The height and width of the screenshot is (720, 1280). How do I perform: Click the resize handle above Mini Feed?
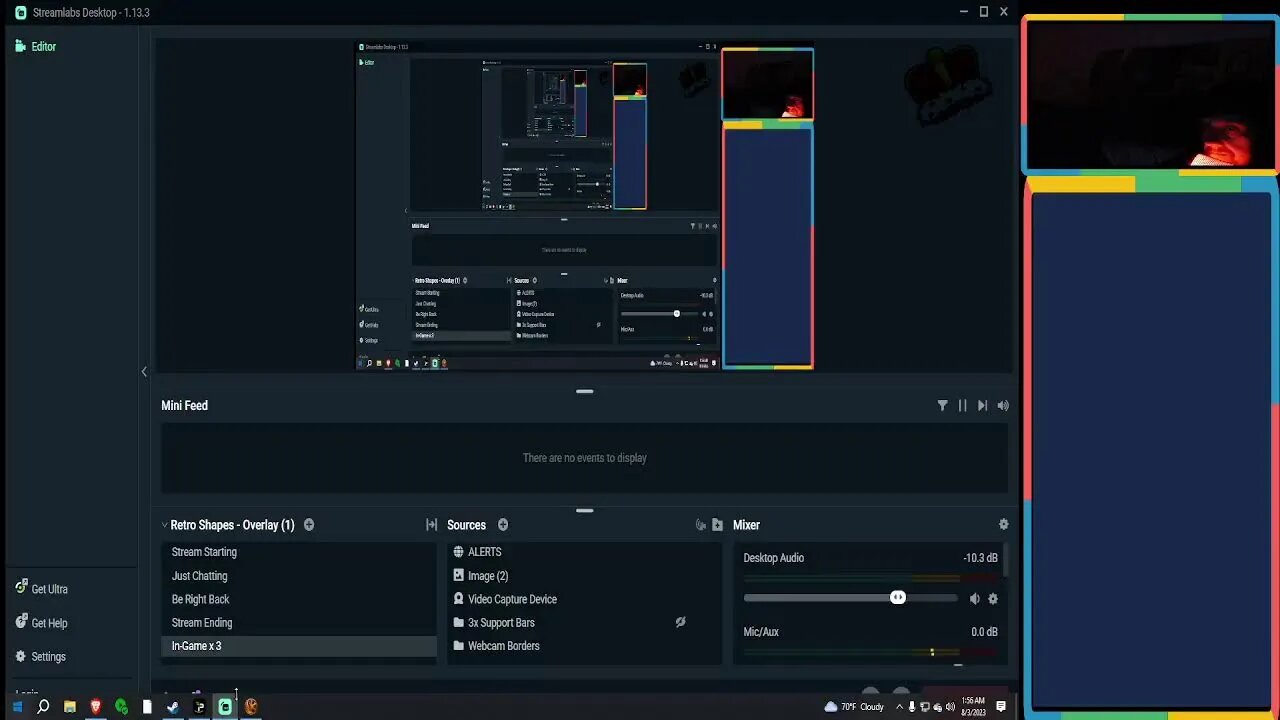(585, 391)
